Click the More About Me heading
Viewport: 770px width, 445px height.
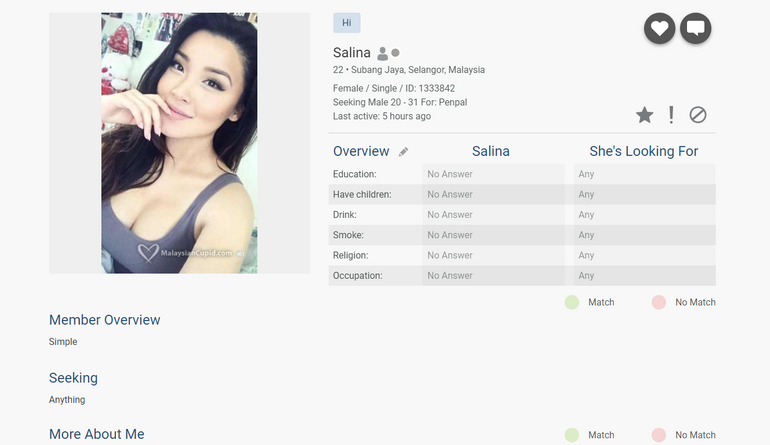coord(97,434)
